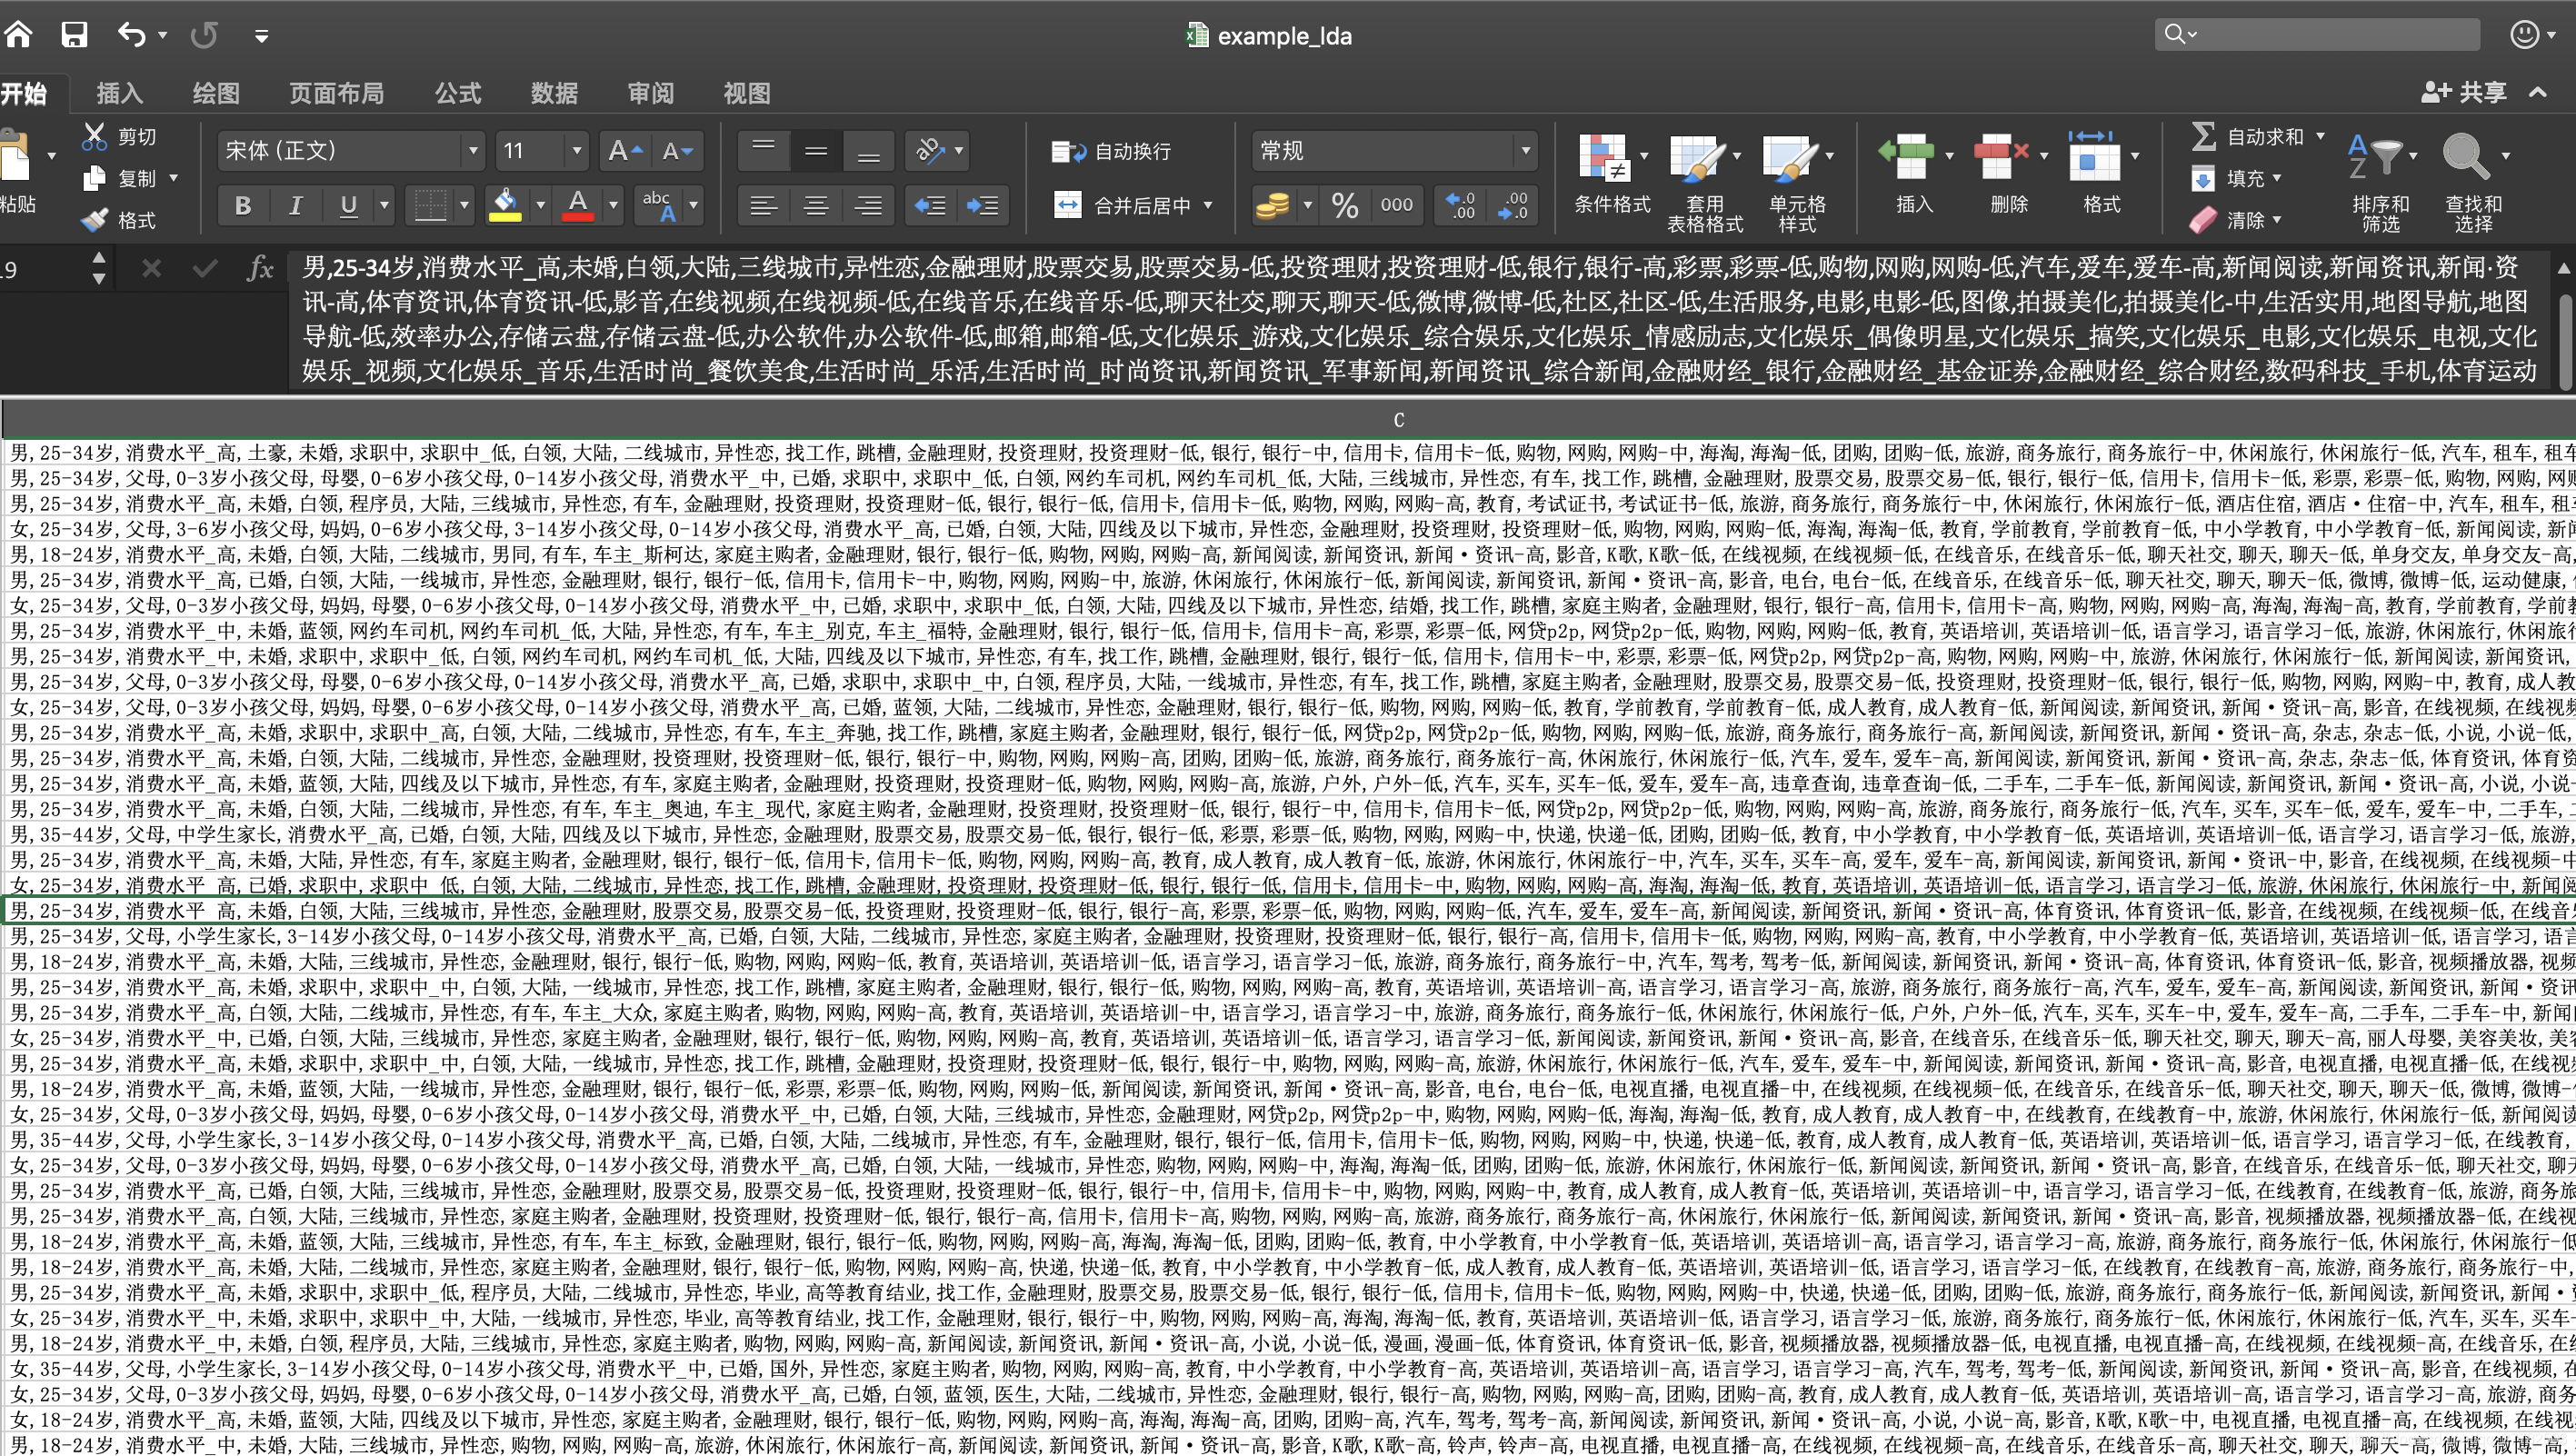
Task: Toggle Italic formatting
Action: click(x=295, y=206)
